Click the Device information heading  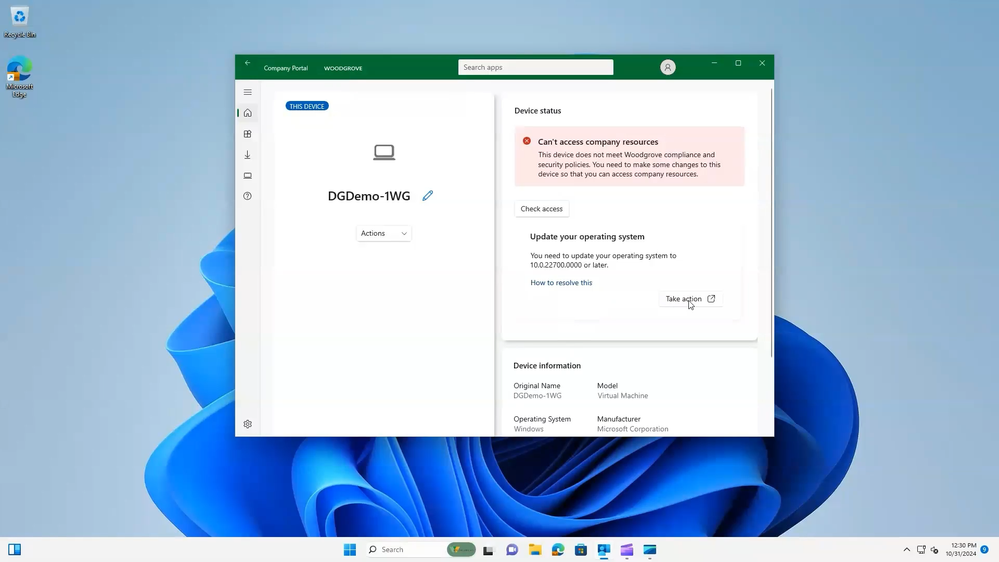(x=547, y=366)
